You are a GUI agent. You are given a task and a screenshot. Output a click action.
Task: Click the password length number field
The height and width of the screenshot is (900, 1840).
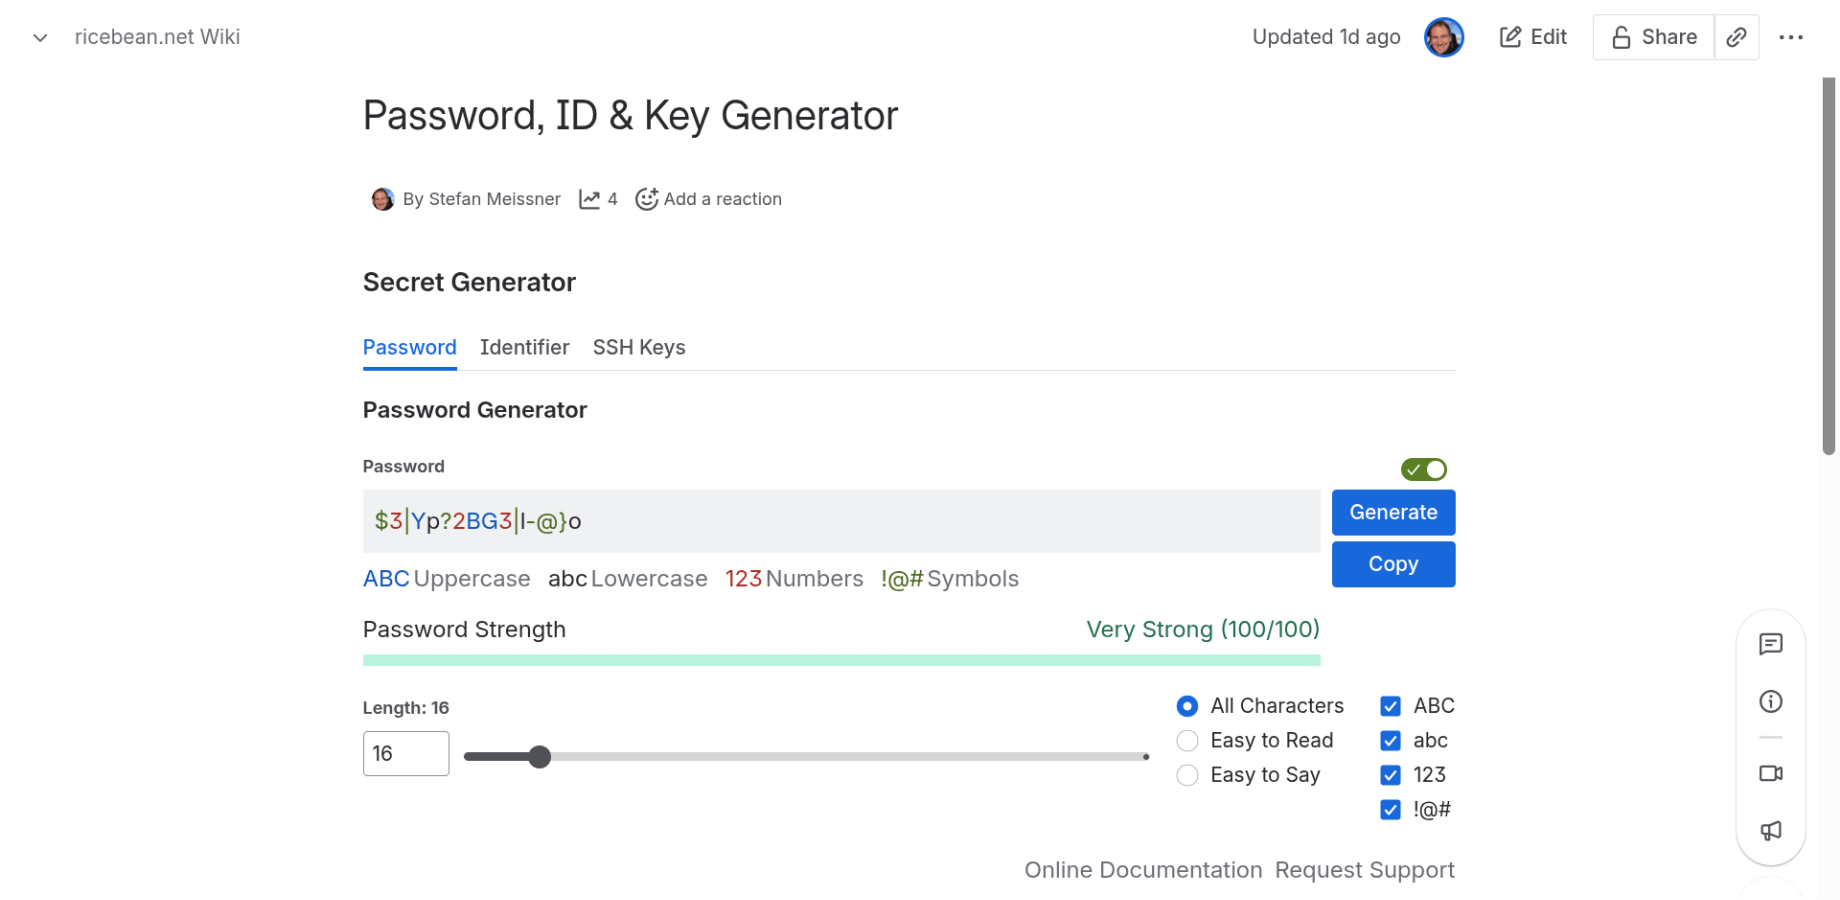point(406,753)
